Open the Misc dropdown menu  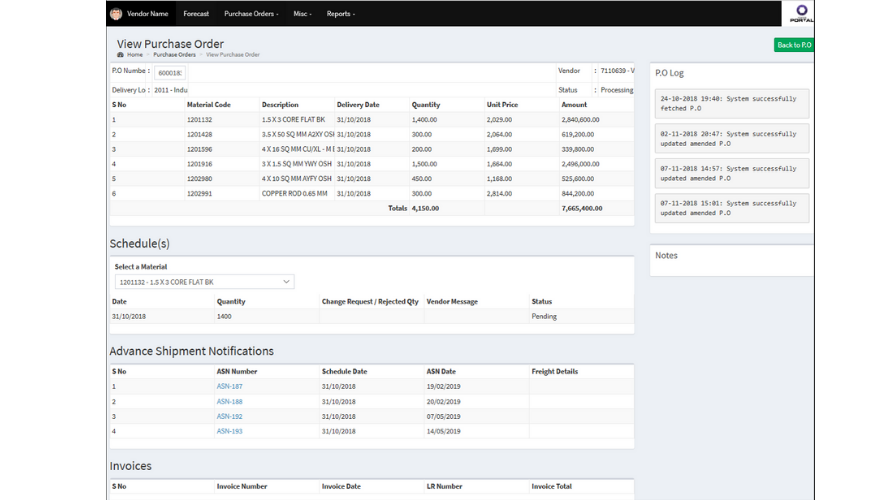[x=302, y=14]
